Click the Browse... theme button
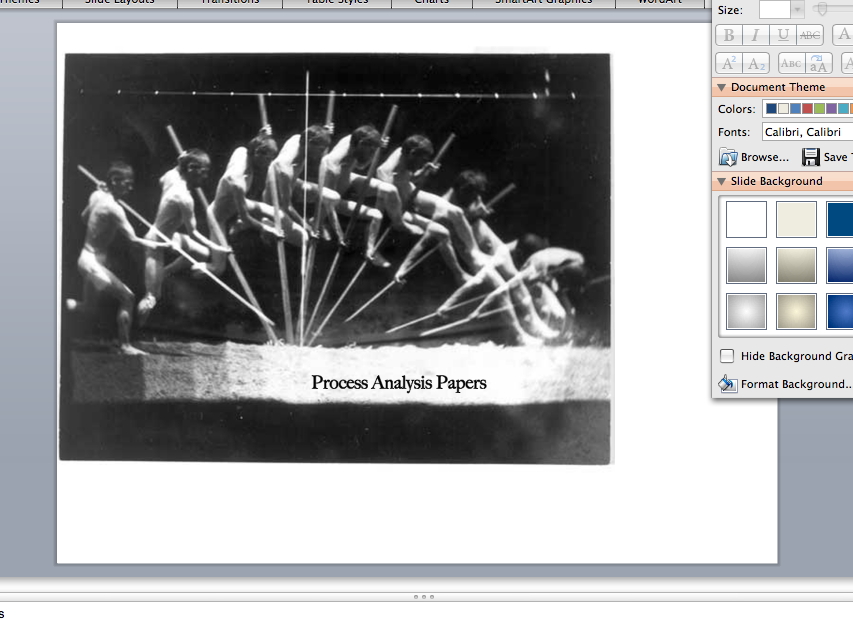 [x=754, y=157]
